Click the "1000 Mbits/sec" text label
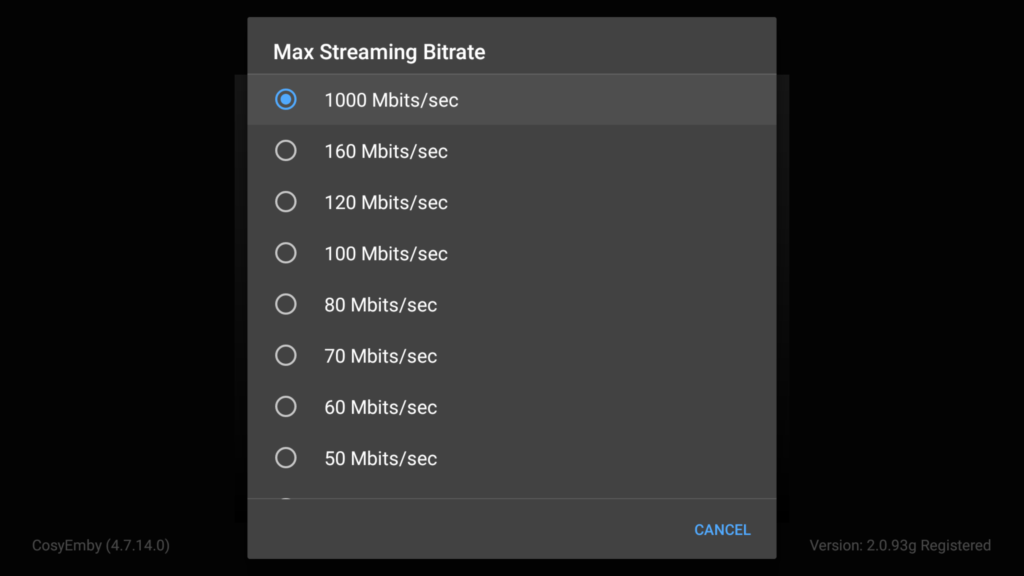 click(391, 100)
